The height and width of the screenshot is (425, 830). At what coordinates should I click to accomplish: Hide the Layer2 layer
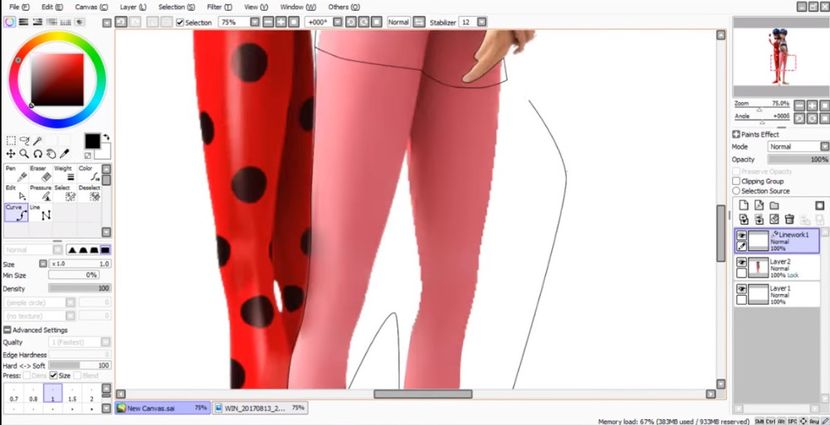[x=742, y=262]
